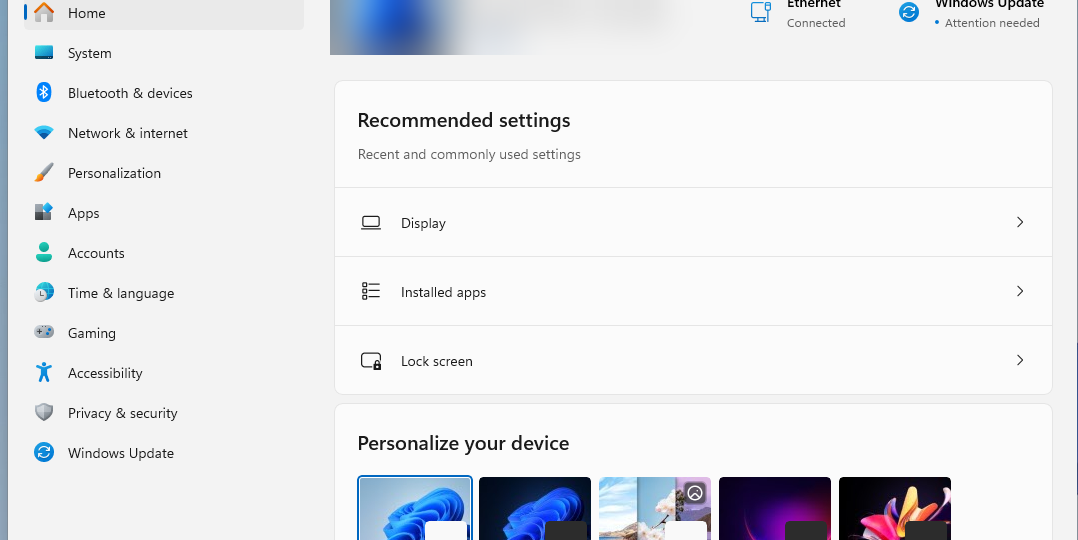The height and width of the screenshot is (540, 1078).
Task: Open Gaming settings
Action: click(x=164, y=332)
